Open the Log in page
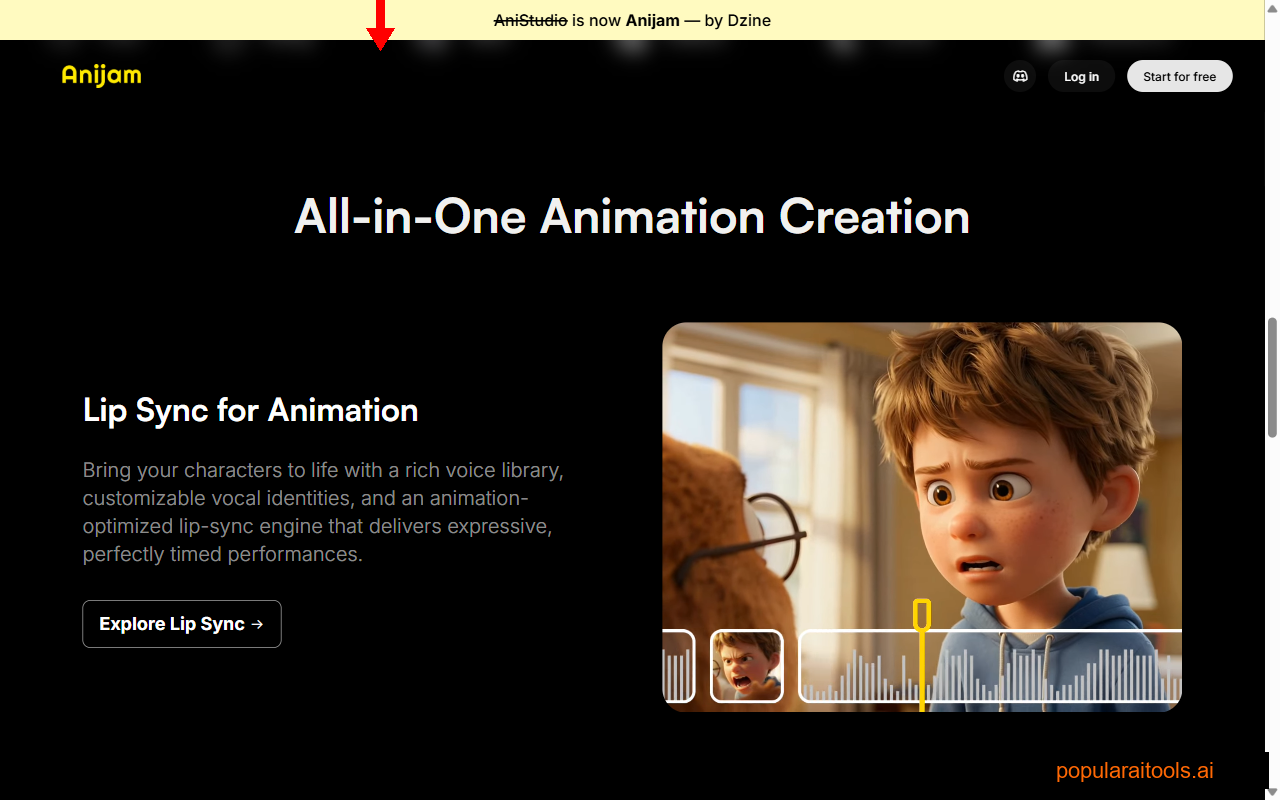The width and height of the screenshot is (1280, 800). click(1081, 76)
